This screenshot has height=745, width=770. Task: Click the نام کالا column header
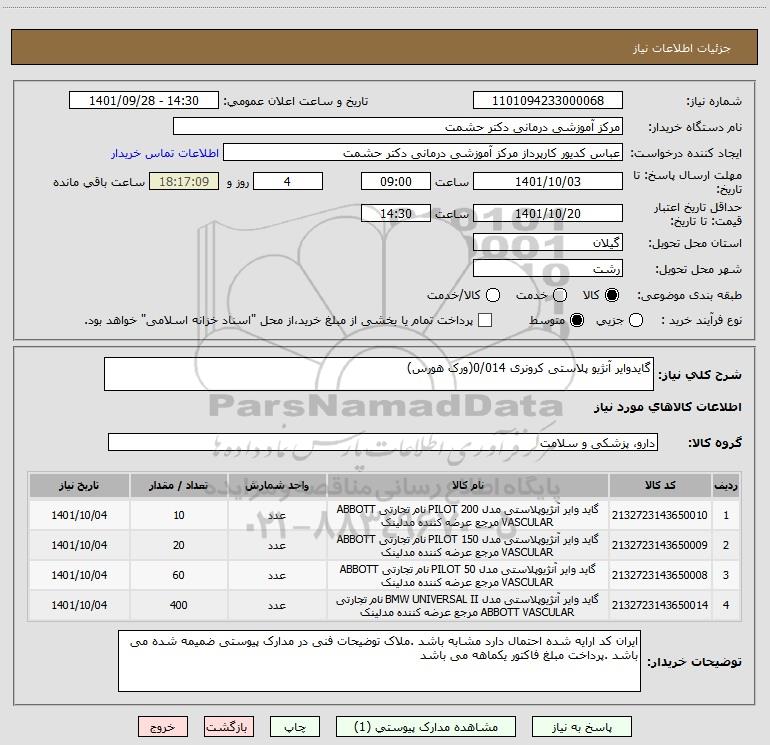tap(468, 485)
